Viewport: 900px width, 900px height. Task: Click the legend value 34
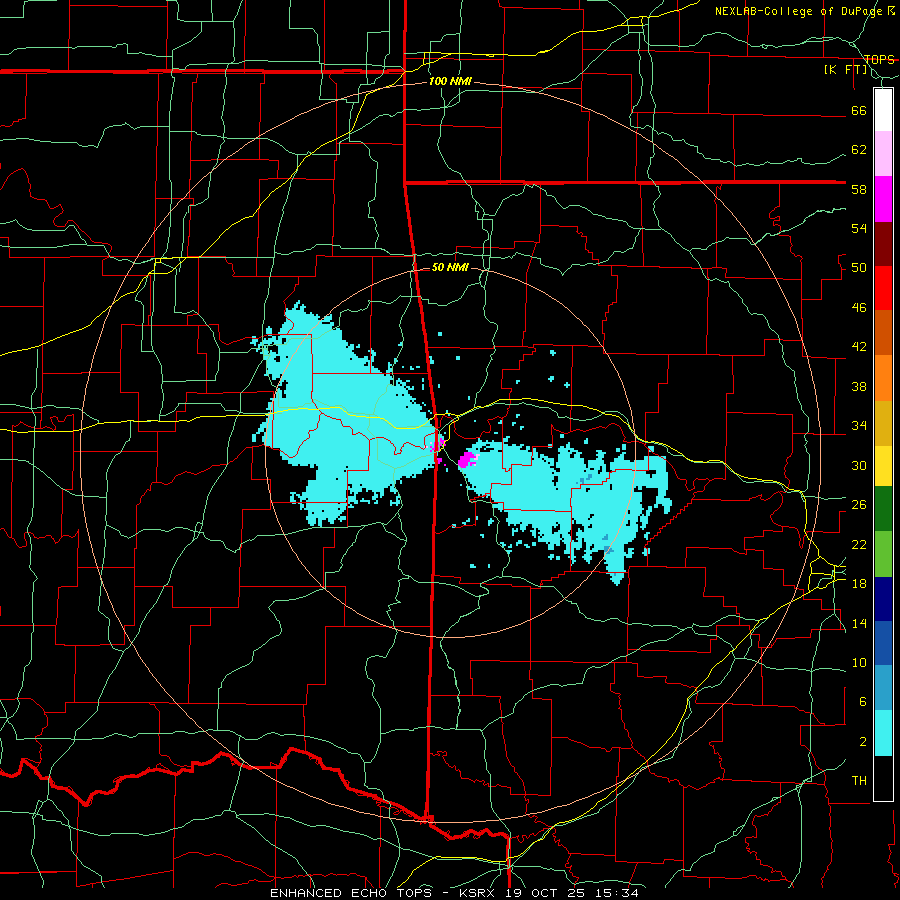859,426
